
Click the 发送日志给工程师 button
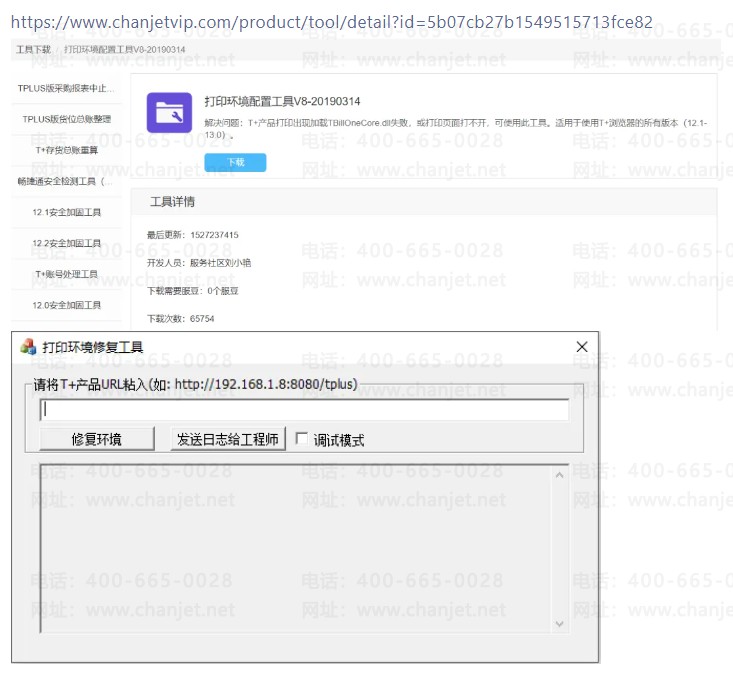[x=228, y=439]
